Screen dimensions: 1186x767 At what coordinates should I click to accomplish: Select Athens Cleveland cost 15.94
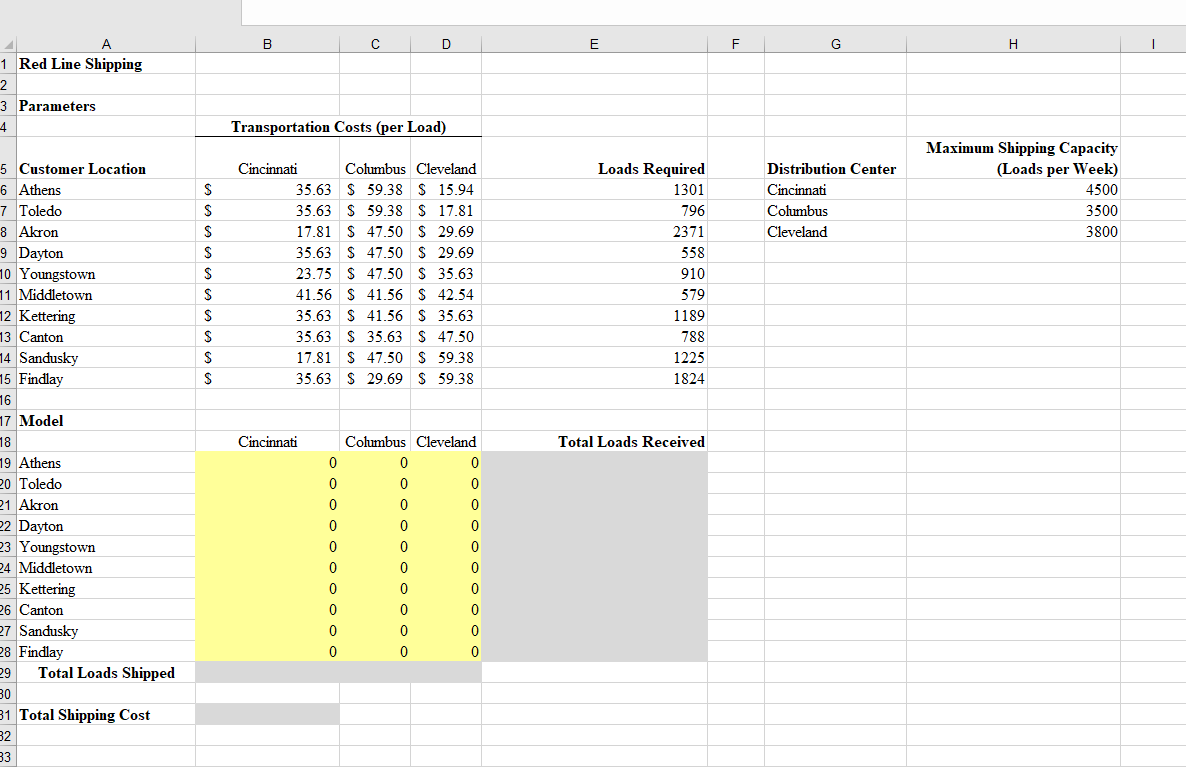[446, 190]
